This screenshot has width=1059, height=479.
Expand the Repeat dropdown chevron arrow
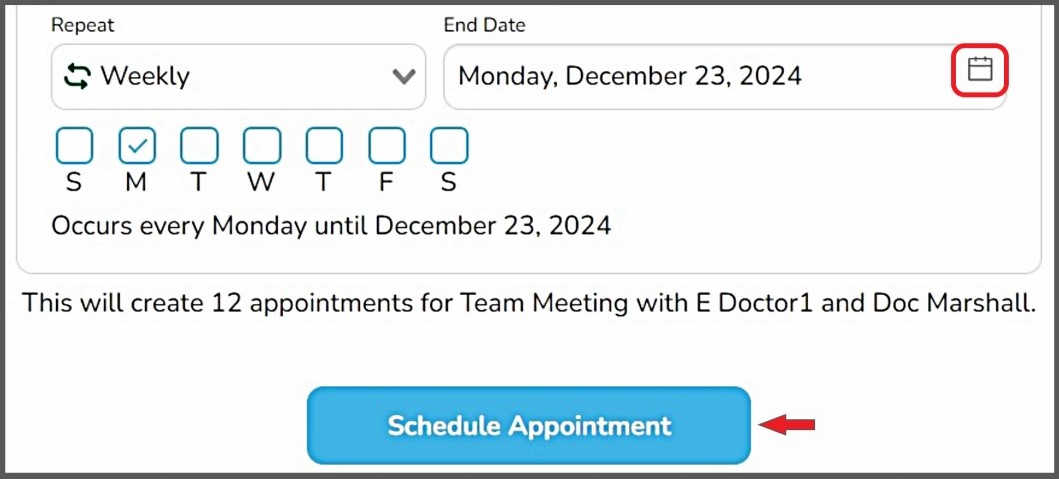point(404,76)
